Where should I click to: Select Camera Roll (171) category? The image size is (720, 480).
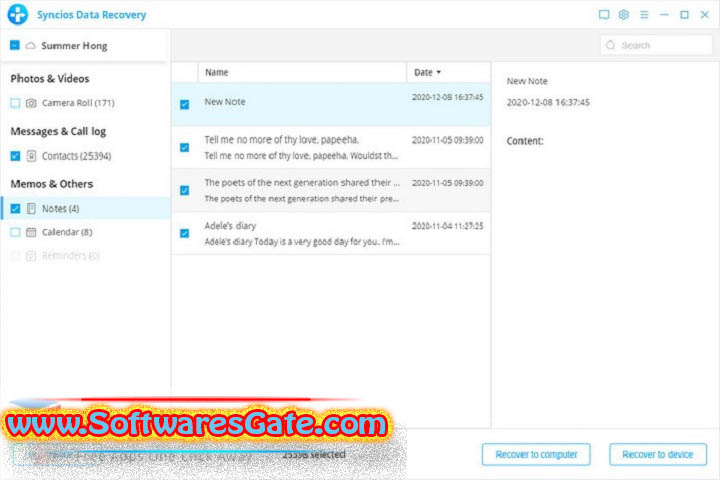click(x=78, y=103)
